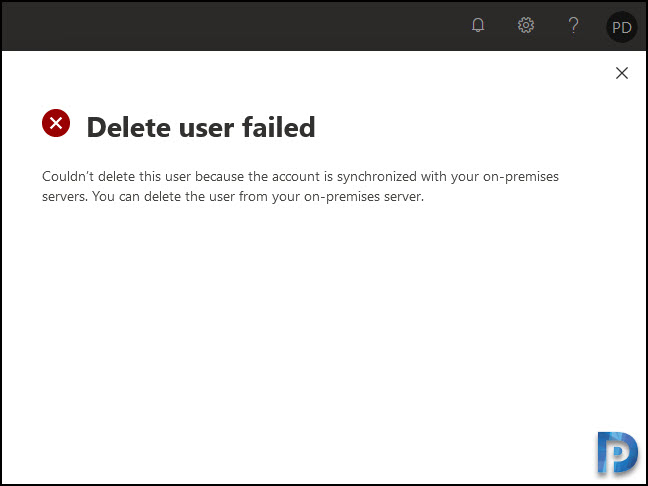This screenshot has width=648, height=486.
Task: Click "servers." starting the second line
Action: (65, 197)
